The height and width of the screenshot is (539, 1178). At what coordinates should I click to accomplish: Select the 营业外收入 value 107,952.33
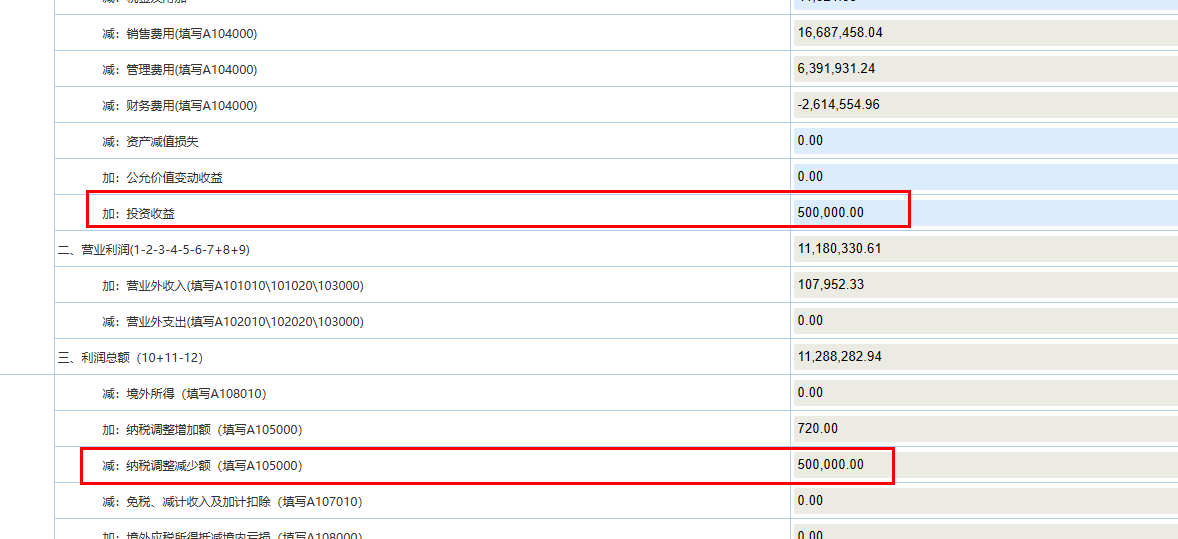coord(985,285)
